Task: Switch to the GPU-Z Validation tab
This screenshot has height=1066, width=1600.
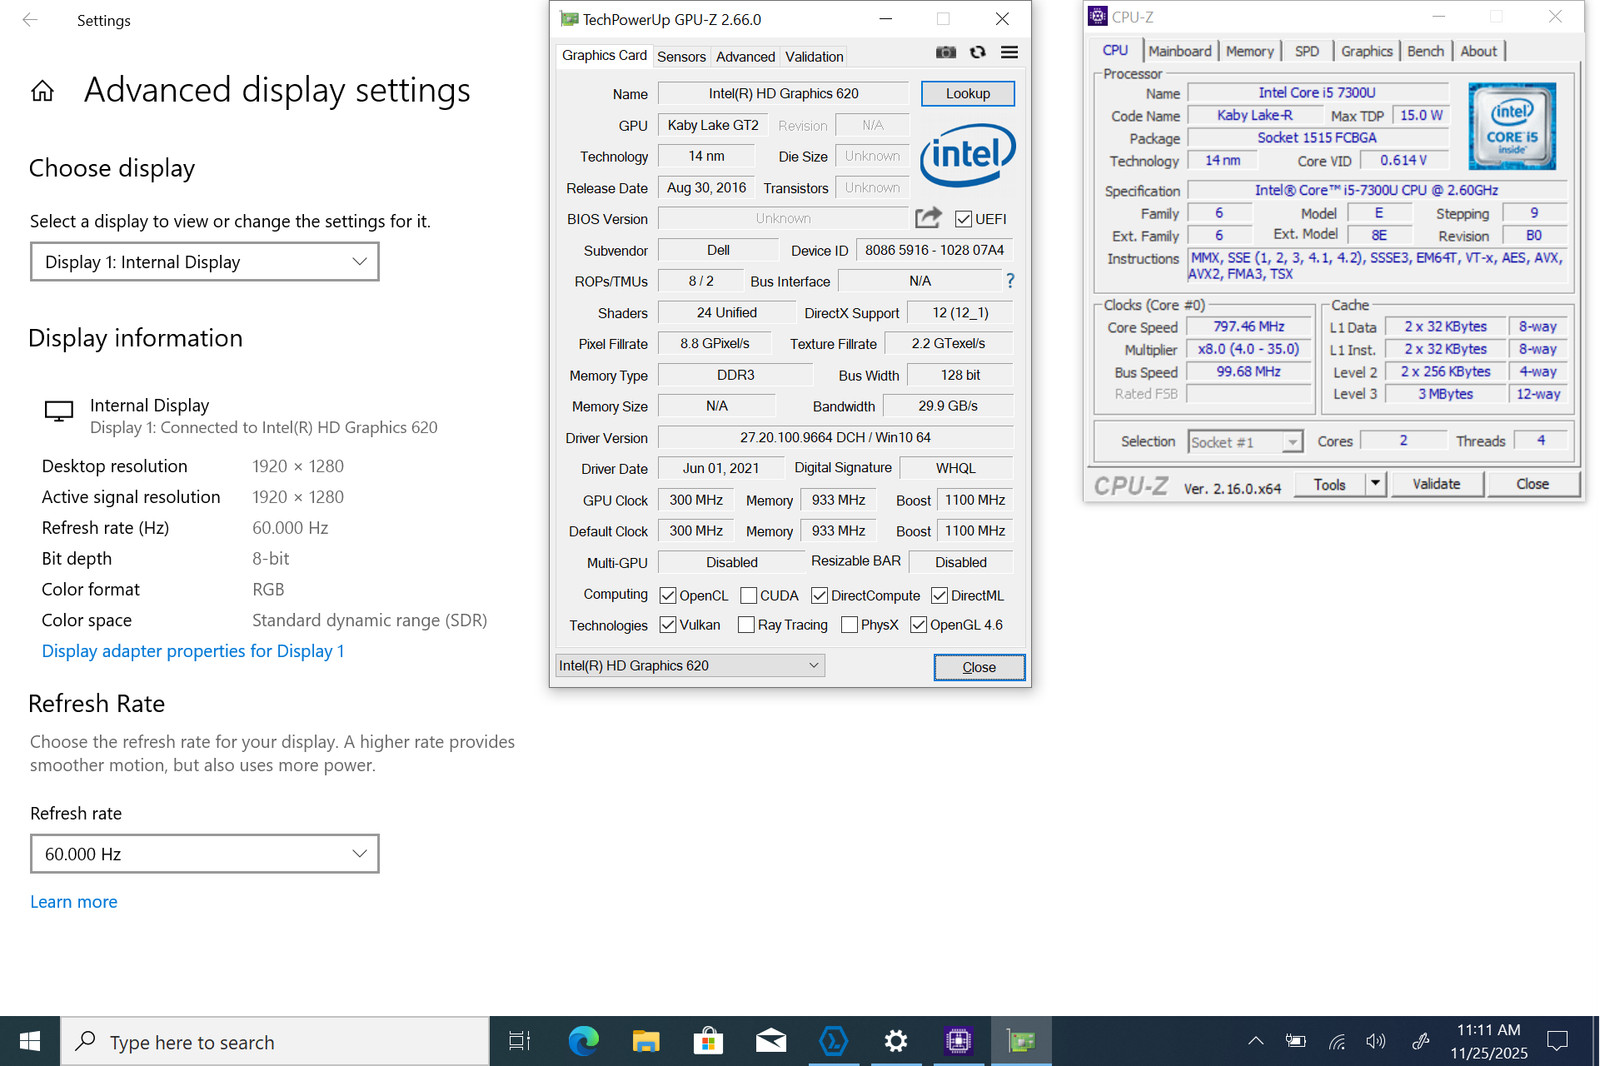Action: 814,57
